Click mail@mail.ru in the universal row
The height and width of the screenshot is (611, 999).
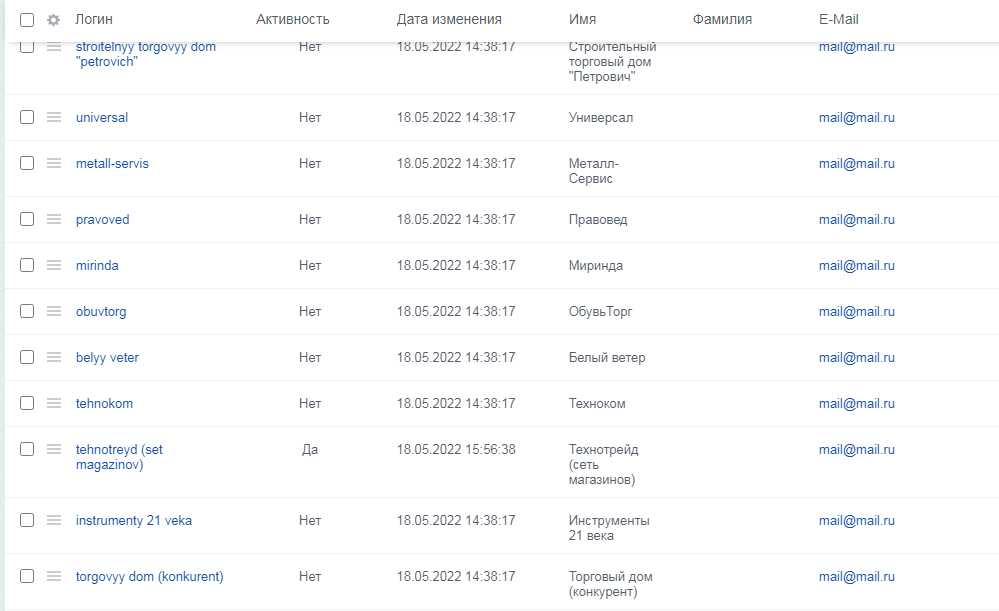coord(857,117)
